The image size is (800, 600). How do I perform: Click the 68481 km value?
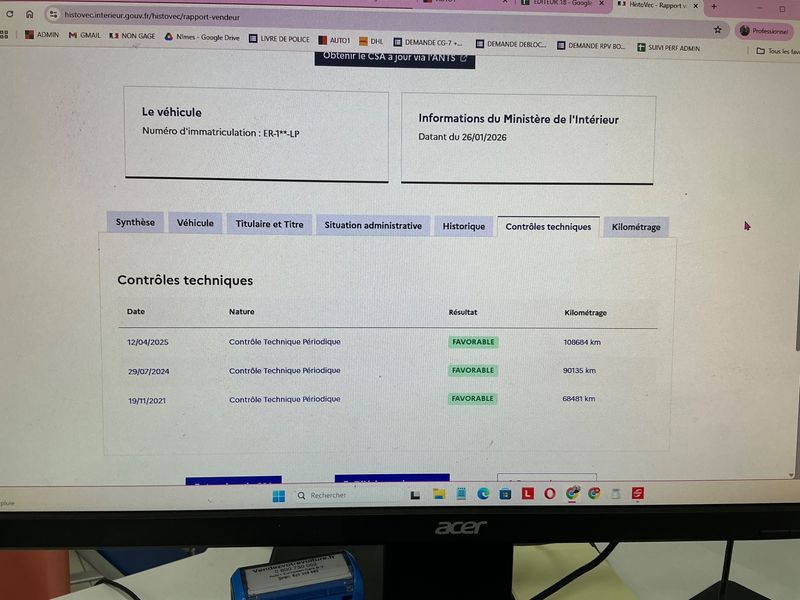click(579, 398)
